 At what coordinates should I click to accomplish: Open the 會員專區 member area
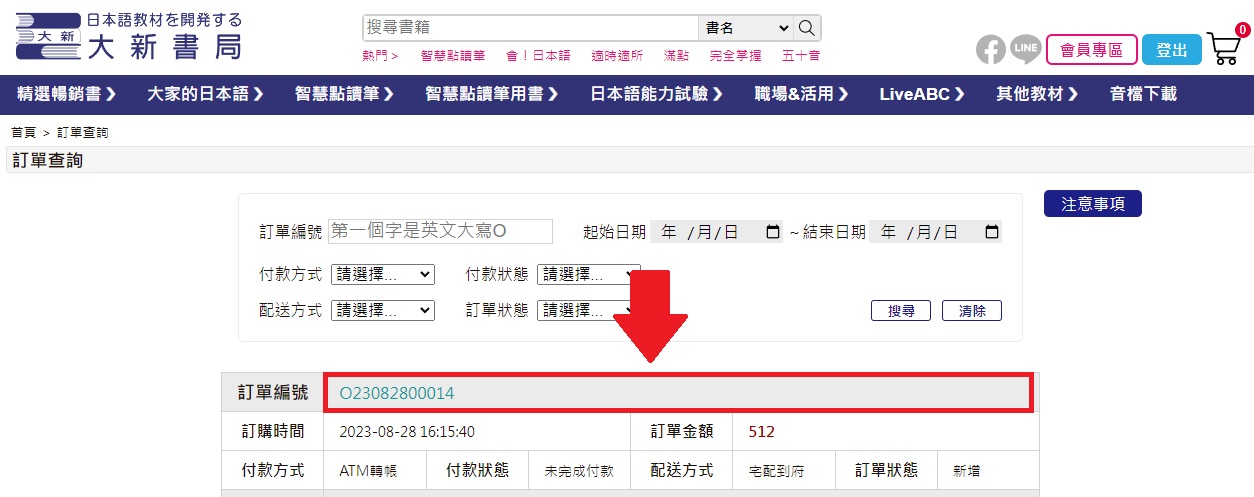click(x=1091, y=49)
